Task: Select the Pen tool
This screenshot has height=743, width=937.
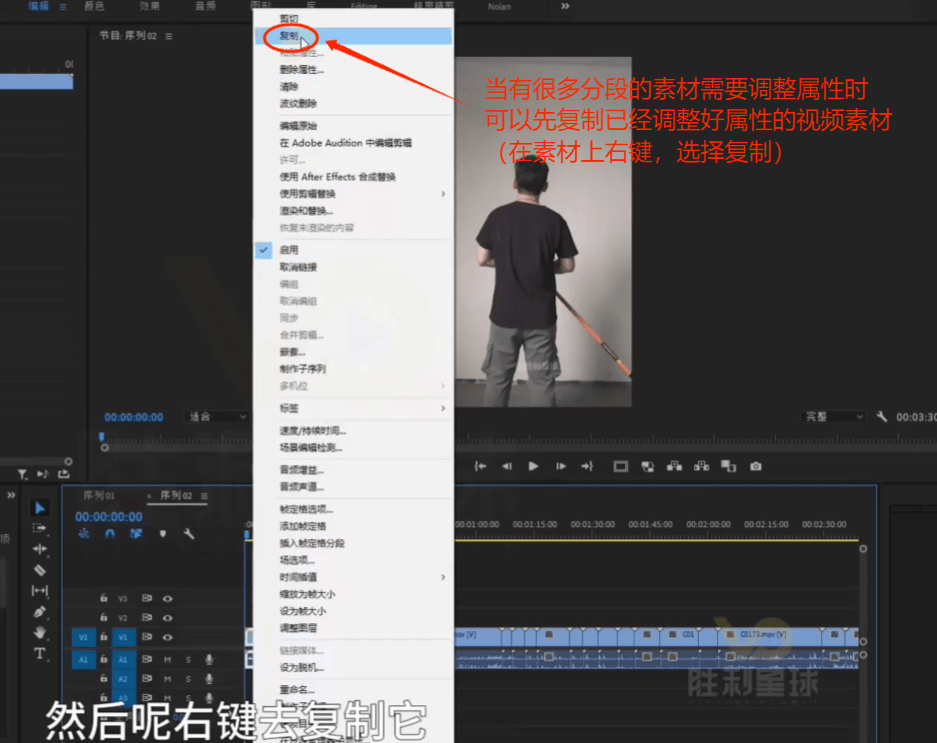Action: [x=40, y=611]
